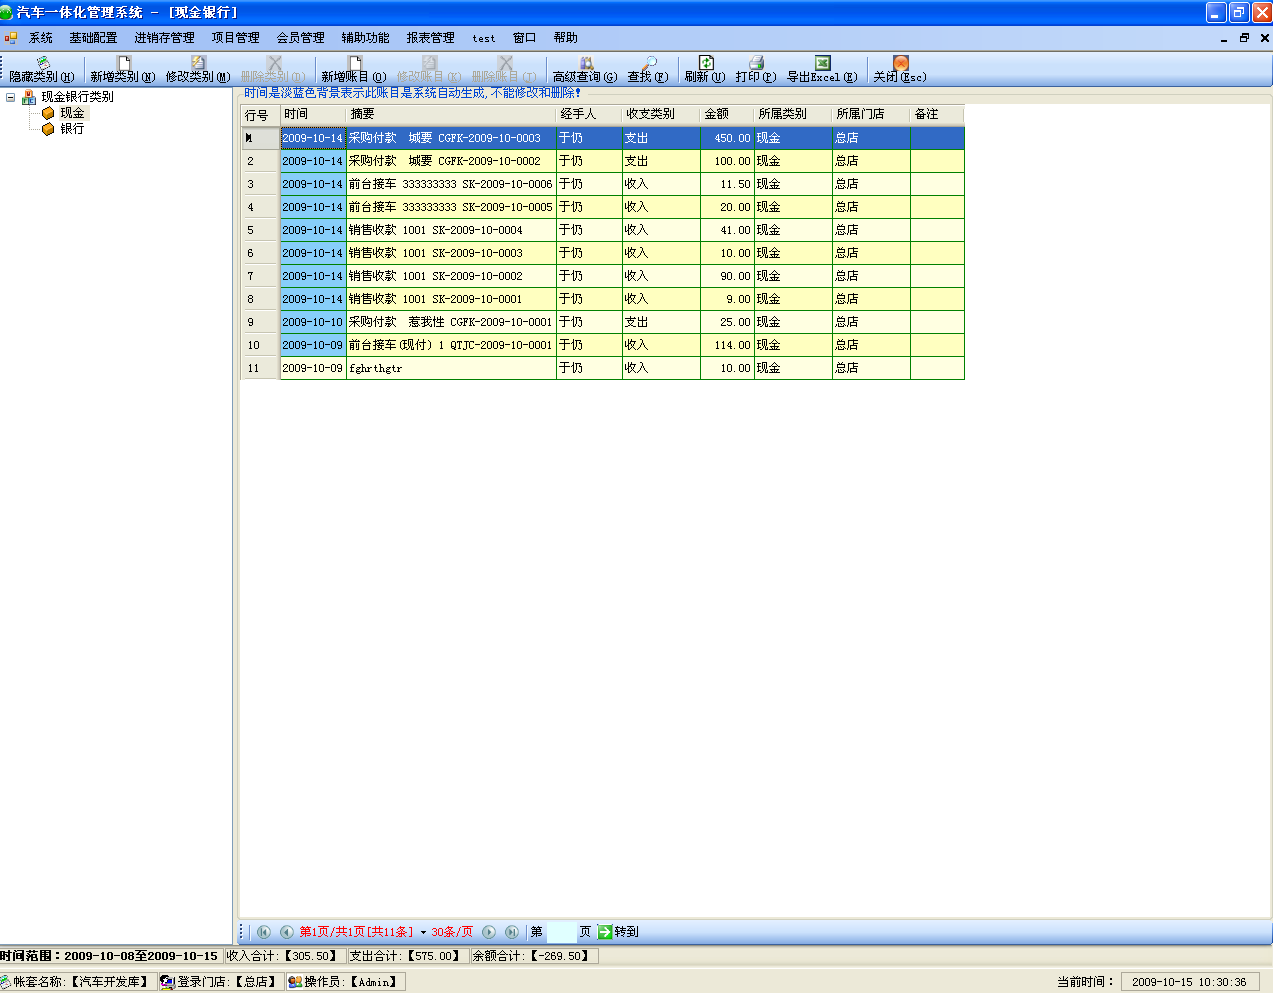The image size is (1273, 993).
Task: Click row header number 7
Action: pyautogui.click(x=260, y=276)
